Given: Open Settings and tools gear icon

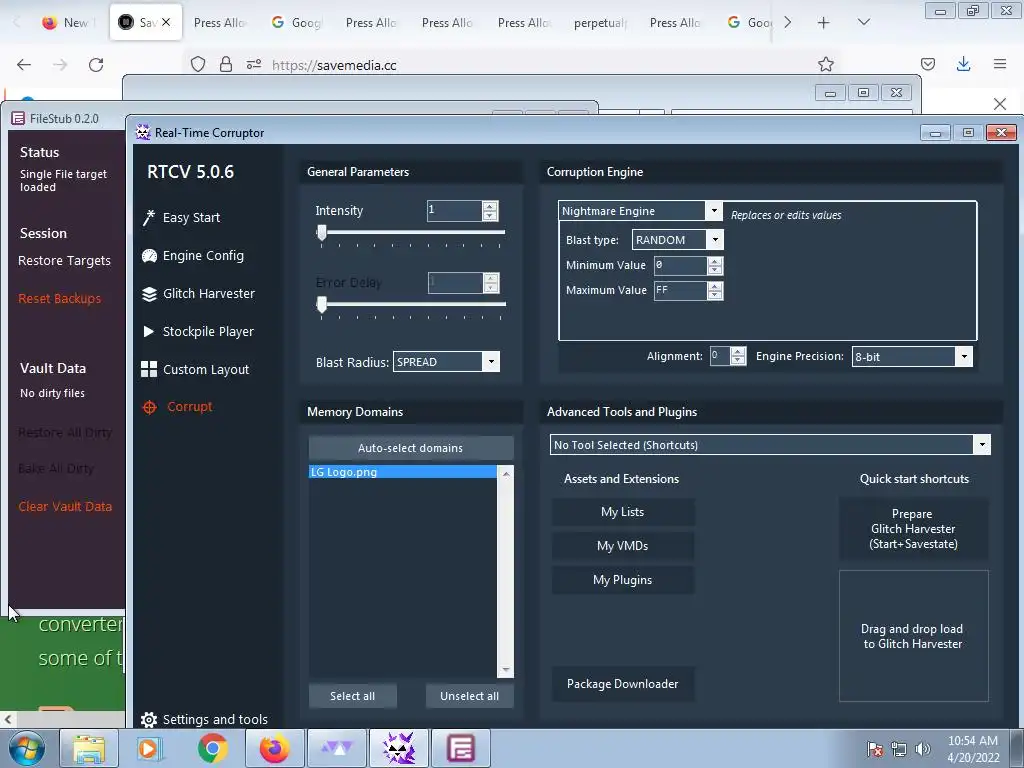Looking at the screenshot, I should coord(149,719).
